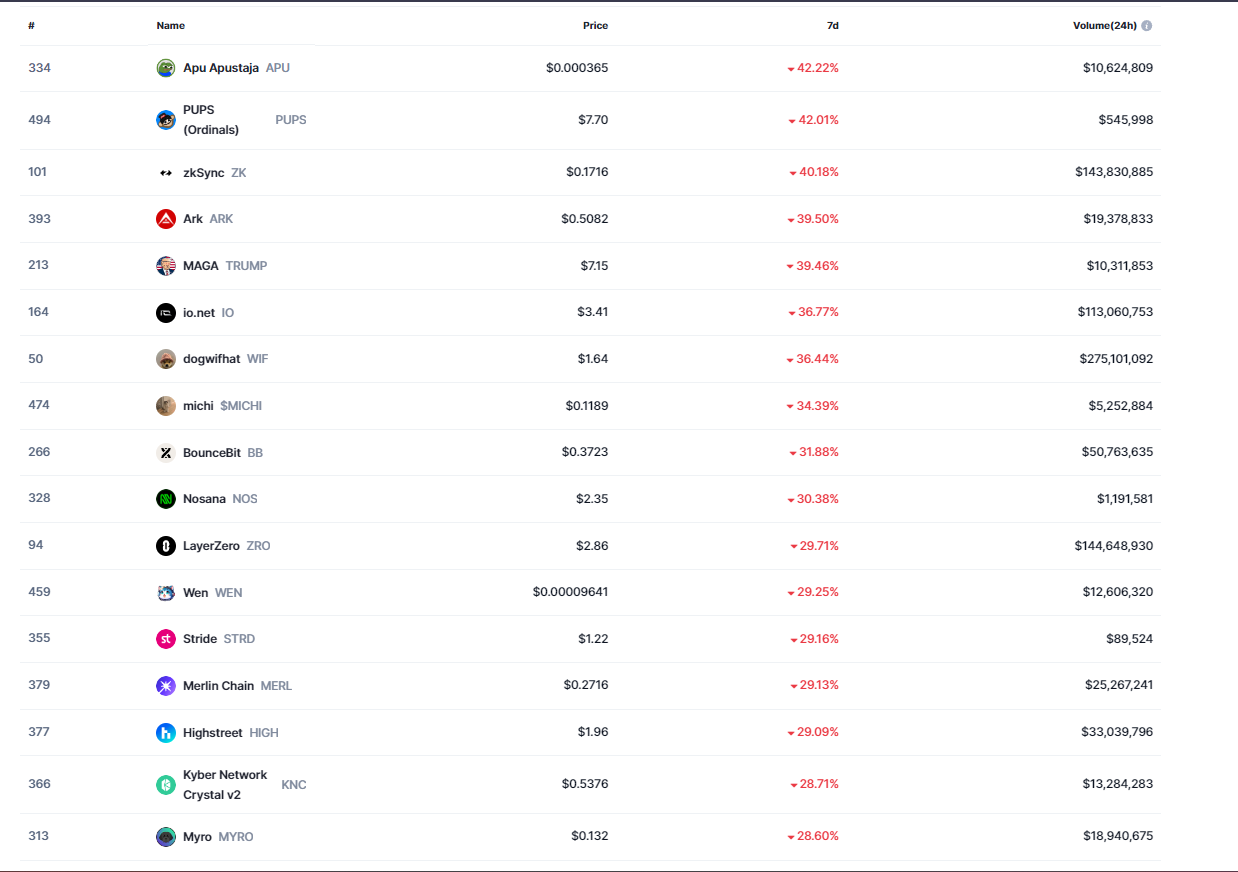1238x872 pixels.
Task: Open the Merlin Chain coin link
Action: coord(218,686)
